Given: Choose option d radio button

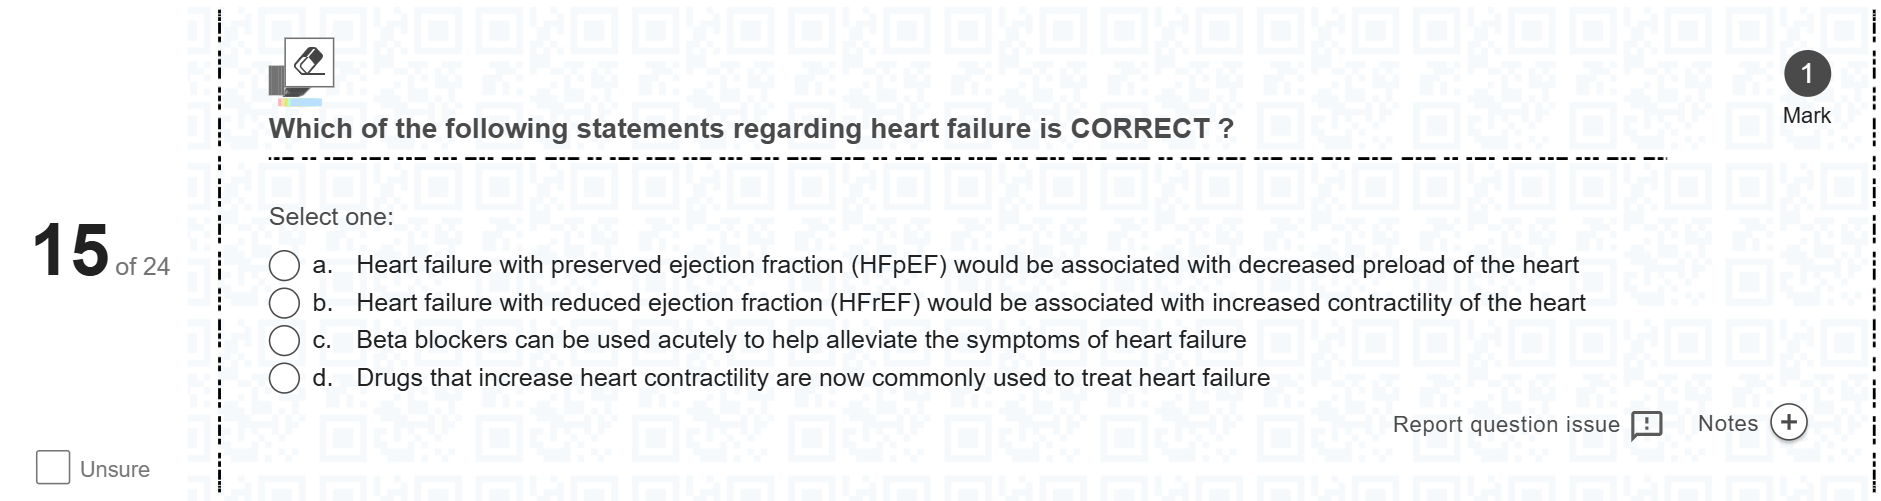Looking at the screenshot, I should coord(284,378).
